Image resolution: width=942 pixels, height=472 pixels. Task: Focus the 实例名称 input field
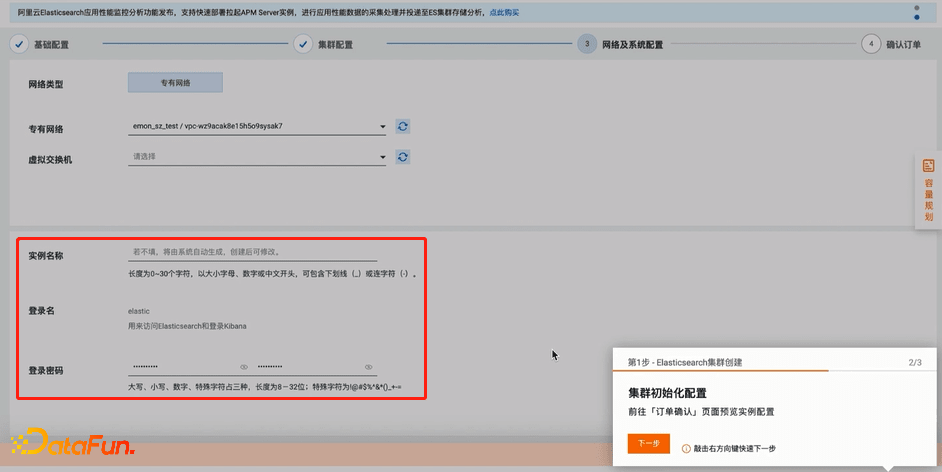[252, 252]
